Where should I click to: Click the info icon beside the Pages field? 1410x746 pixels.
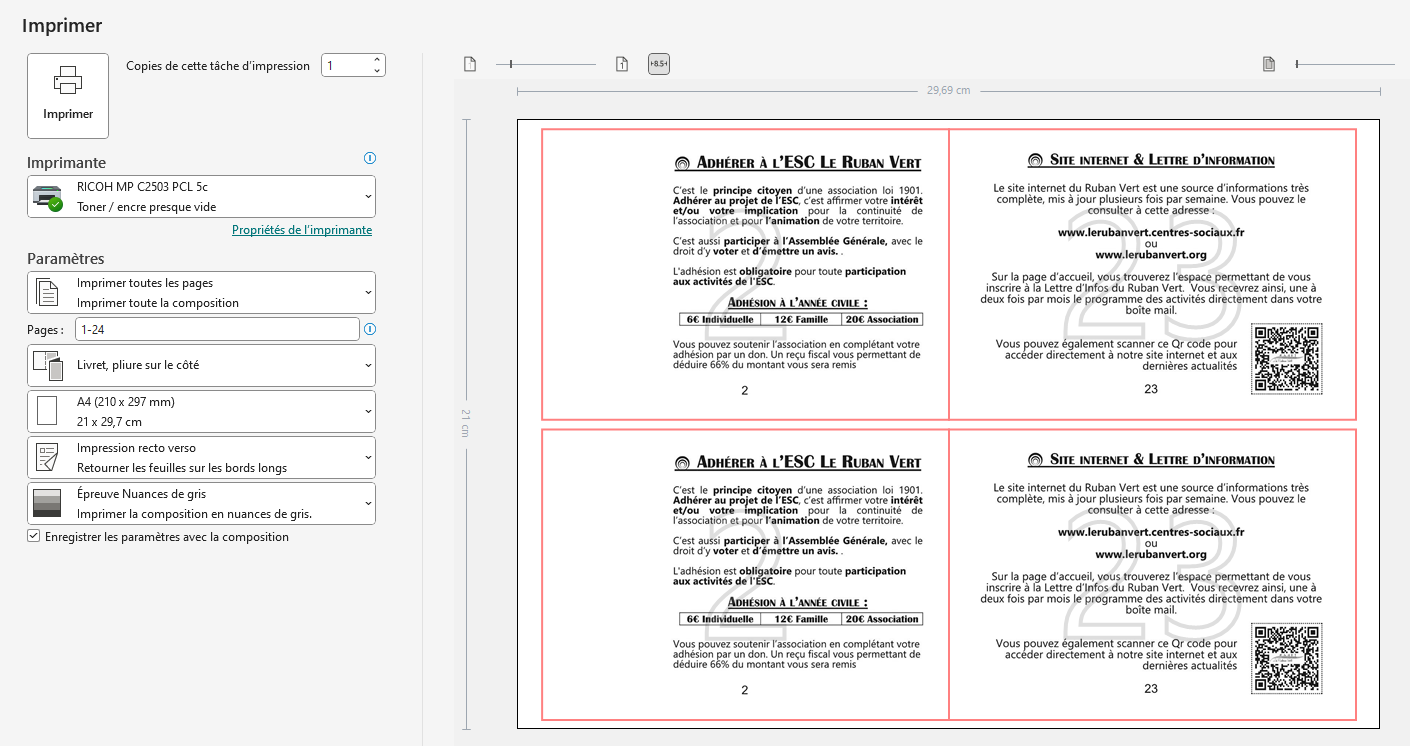(370, 329)
